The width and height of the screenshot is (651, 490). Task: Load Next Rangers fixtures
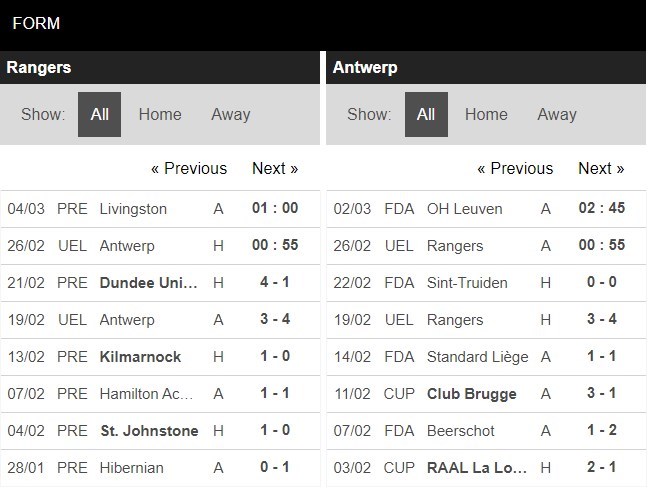(x=275, y=168)
